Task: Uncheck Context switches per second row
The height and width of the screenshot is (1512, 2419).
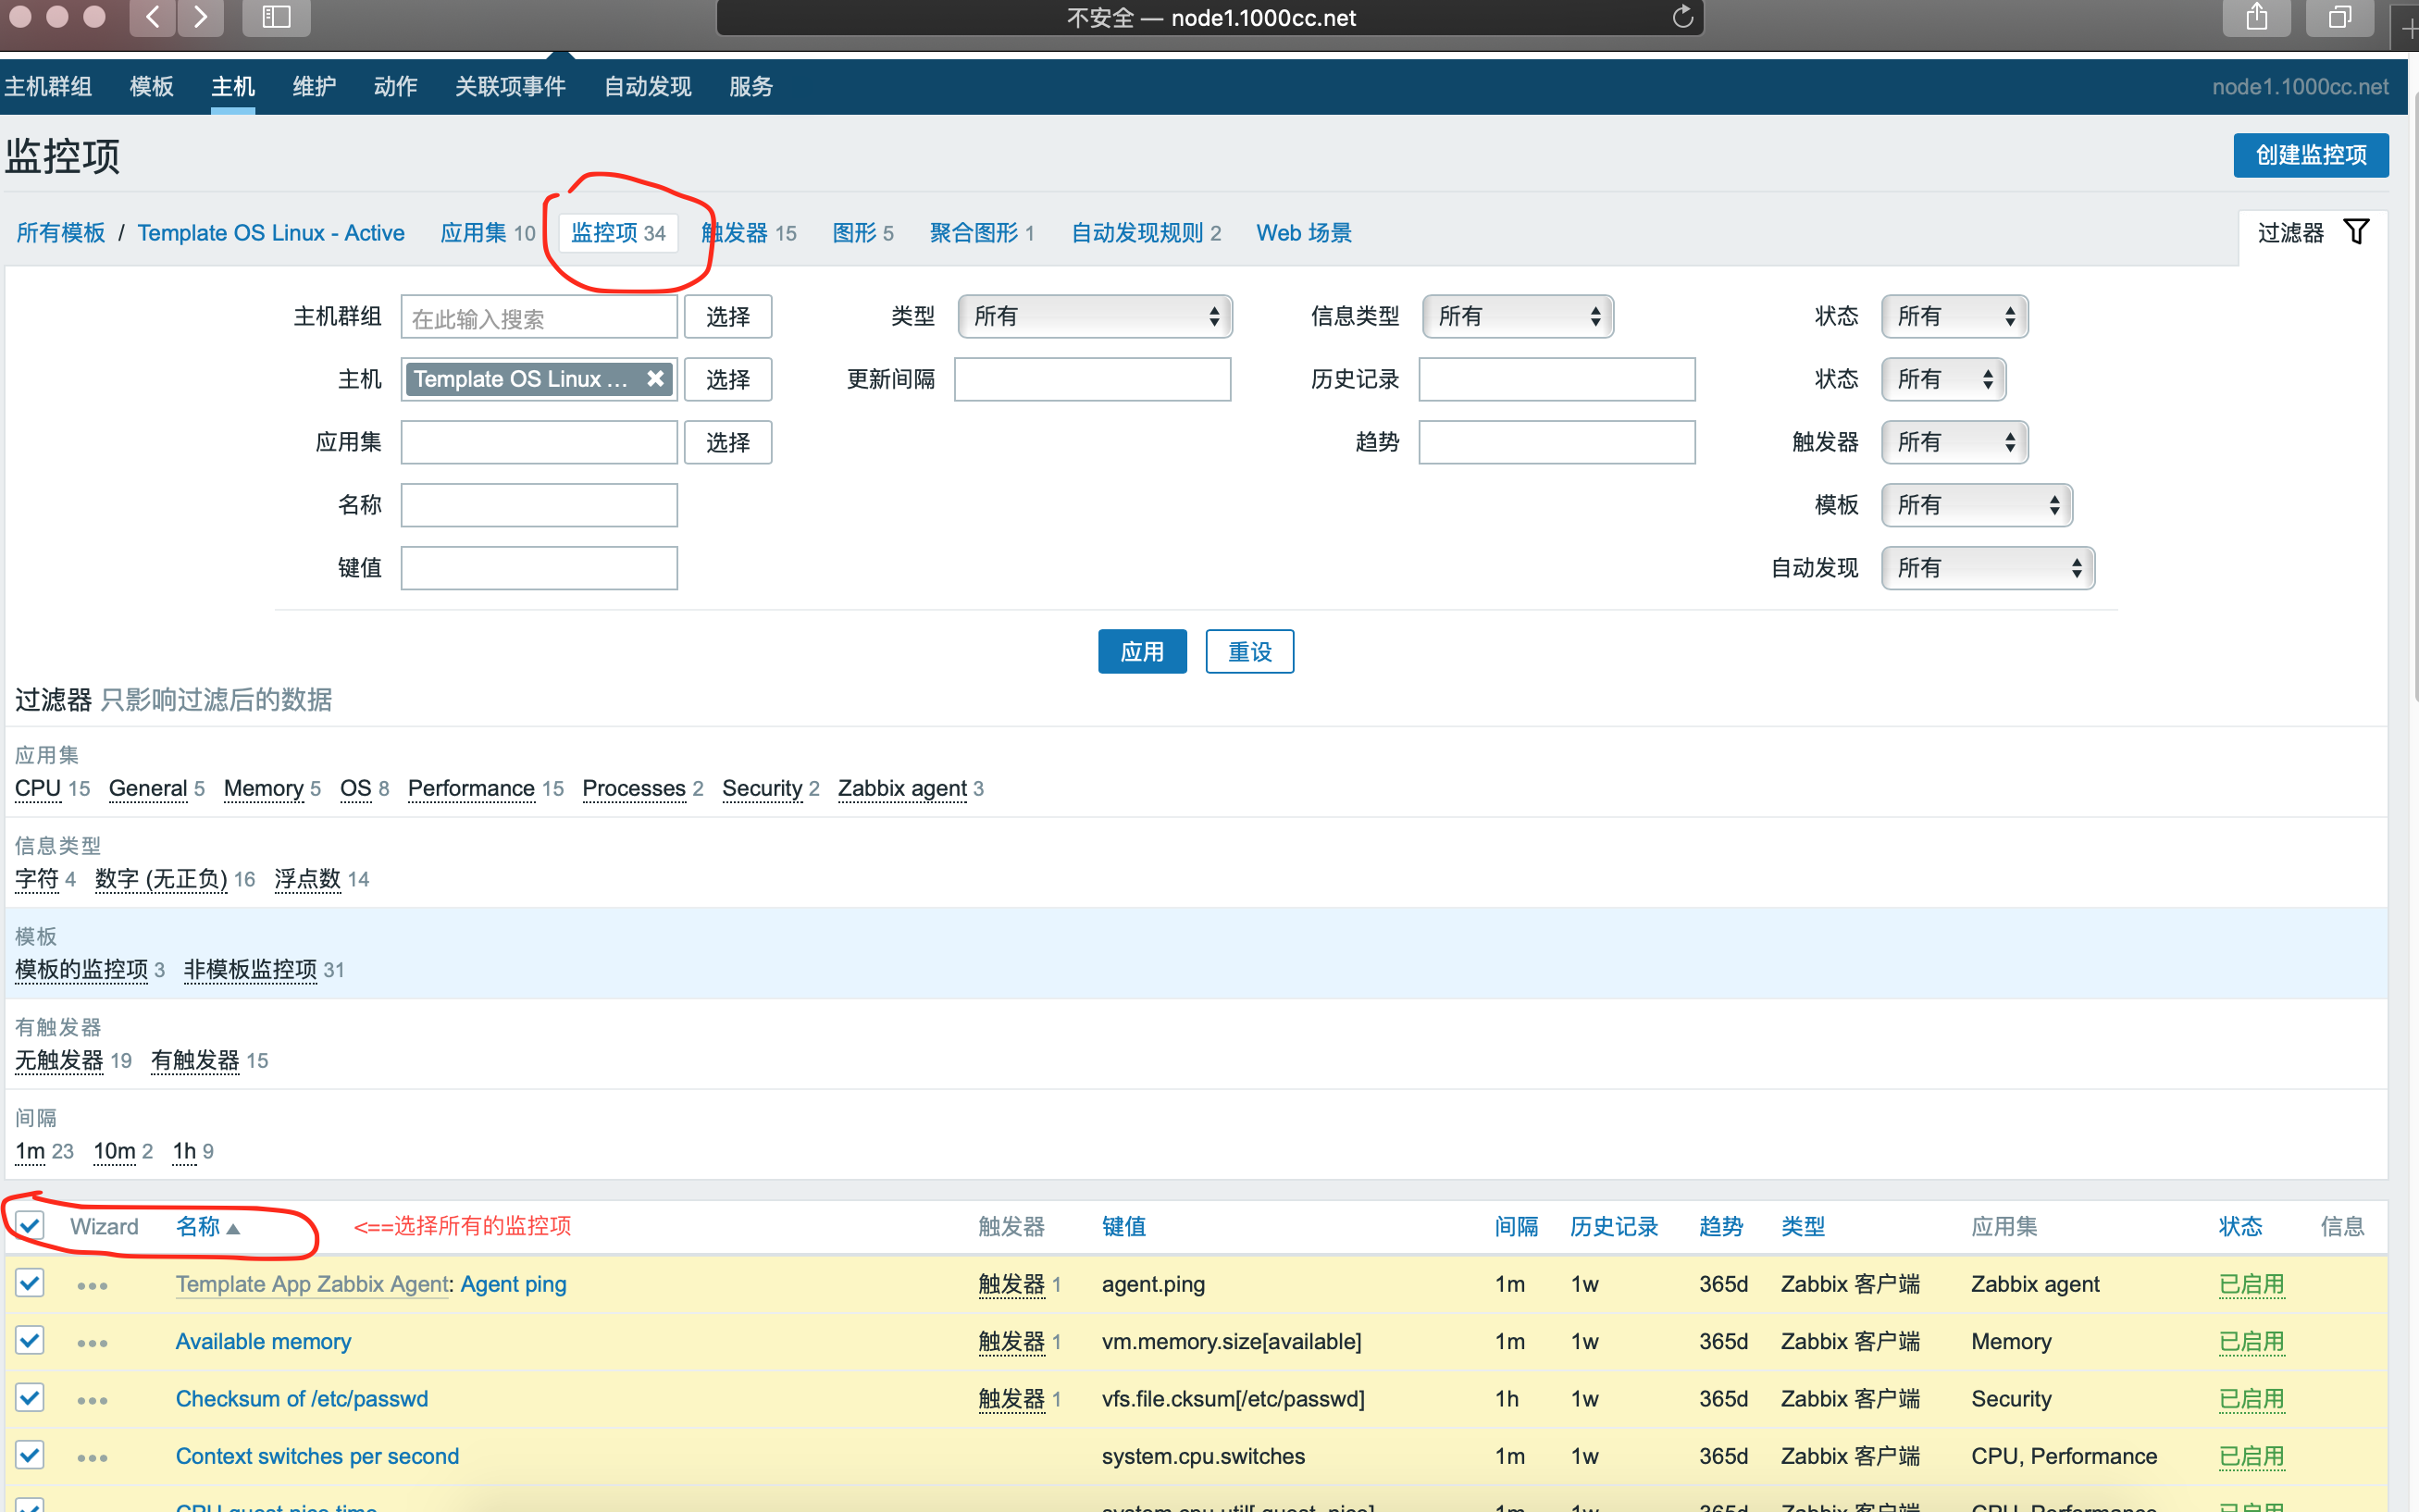Action: point(30,1456)
